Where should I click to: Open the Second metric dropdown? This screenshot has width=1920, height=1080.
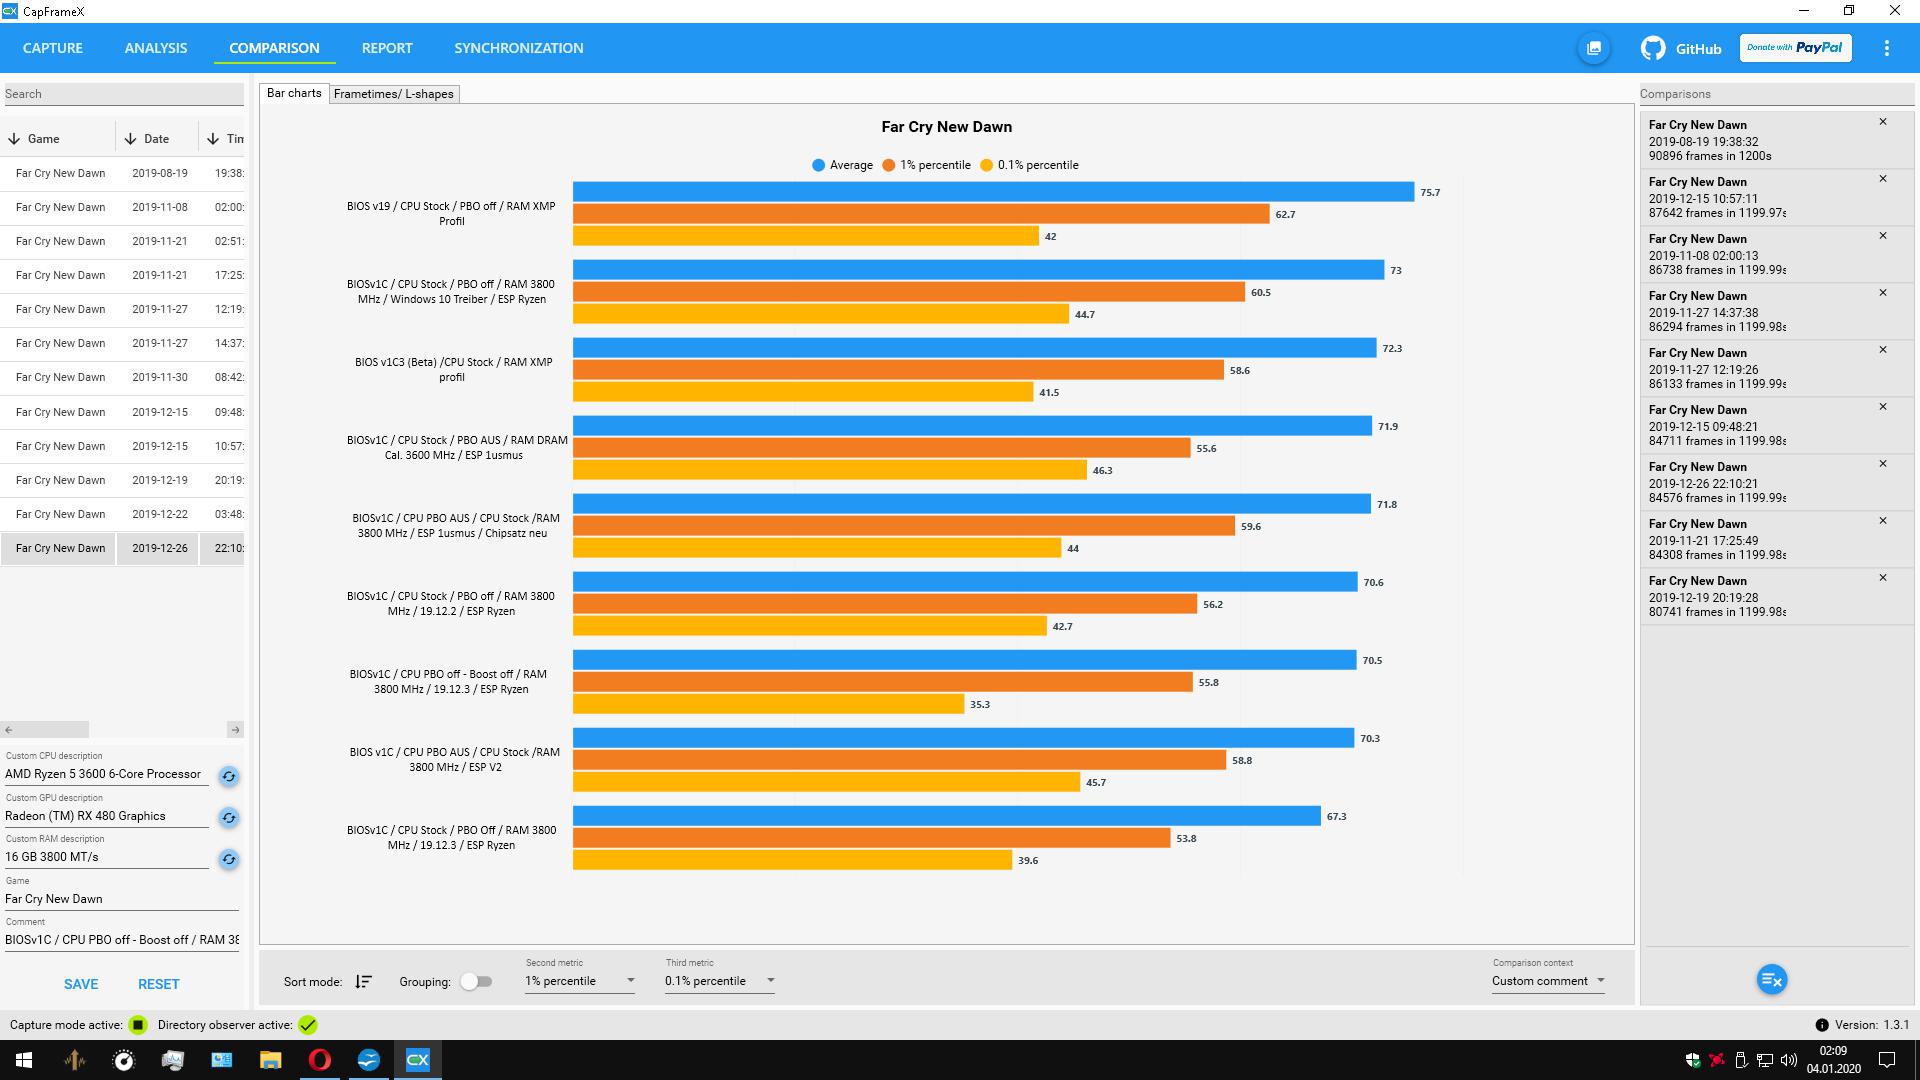click(x=580, y=981)
